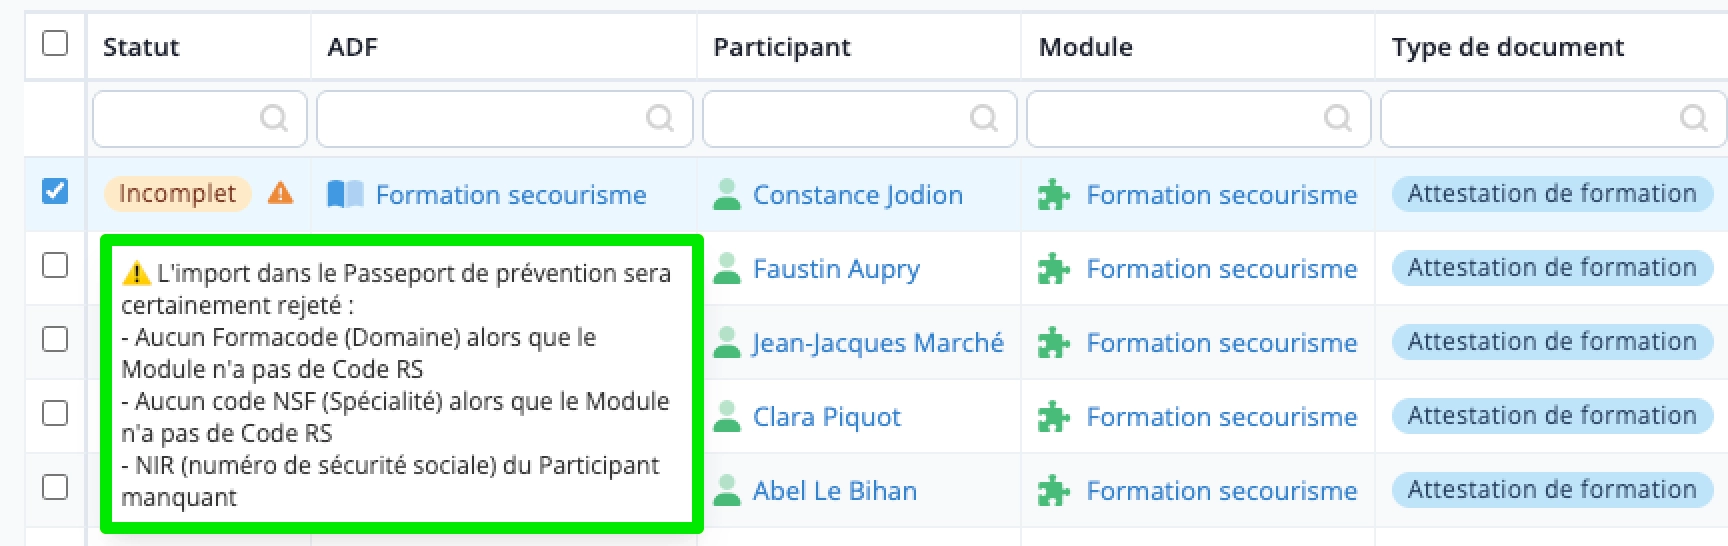Click the search magnifier in the Statut filter
The height and width of the screenshot is (546, 1728).
pos(274,119)
